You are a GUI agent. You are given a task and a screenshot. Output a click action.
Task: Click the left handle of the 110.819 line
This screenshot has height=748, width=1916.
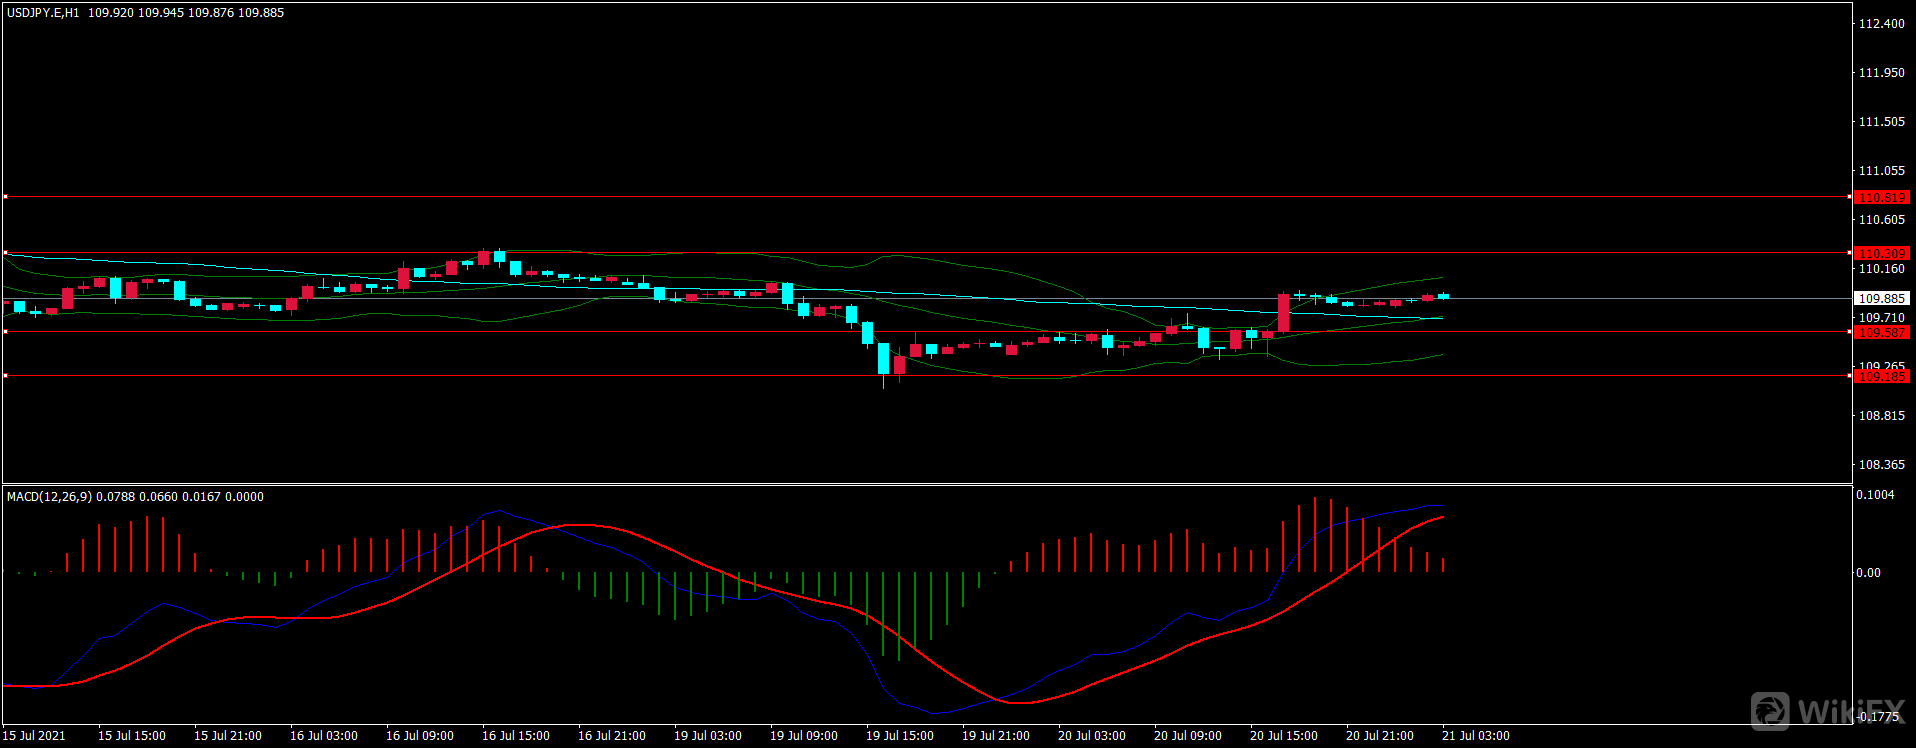(5, 197)
